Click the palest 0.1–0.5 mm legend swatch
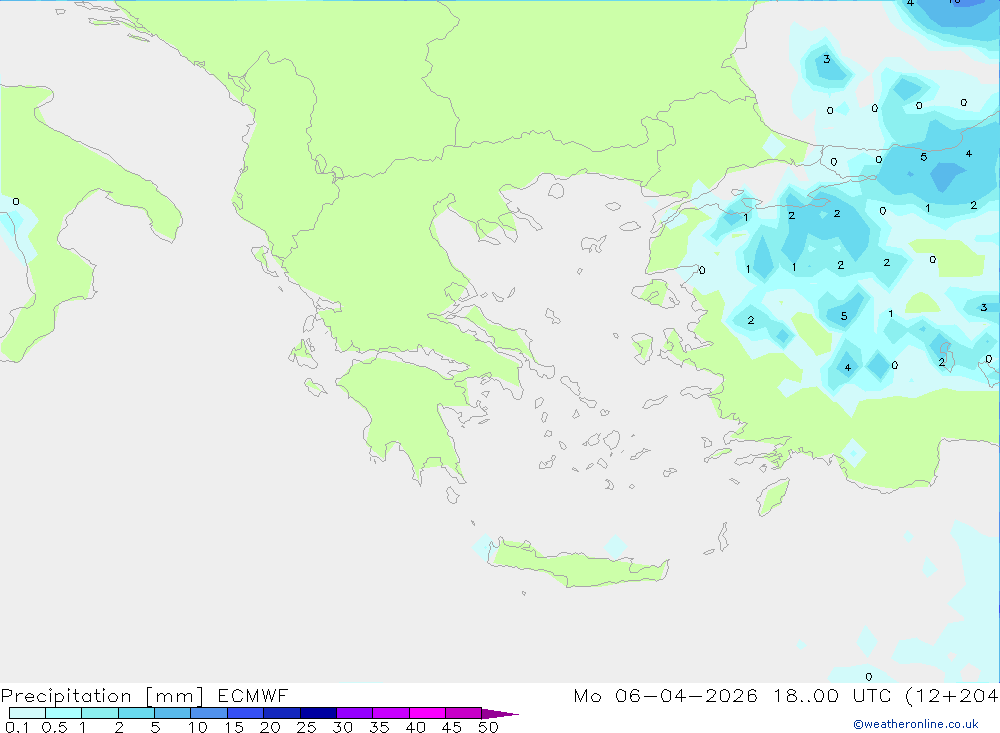 click(27, 713)
